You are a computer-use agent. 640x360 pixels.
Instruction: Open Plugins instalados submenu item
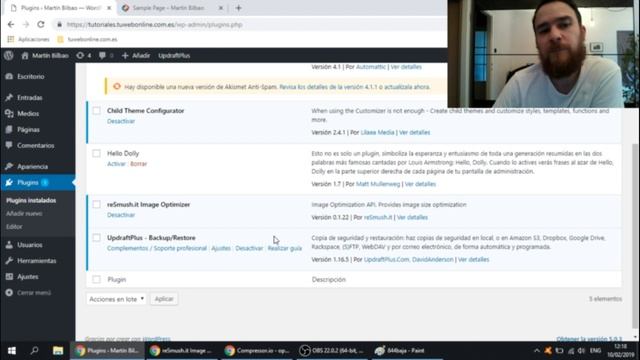click(31, 200)
